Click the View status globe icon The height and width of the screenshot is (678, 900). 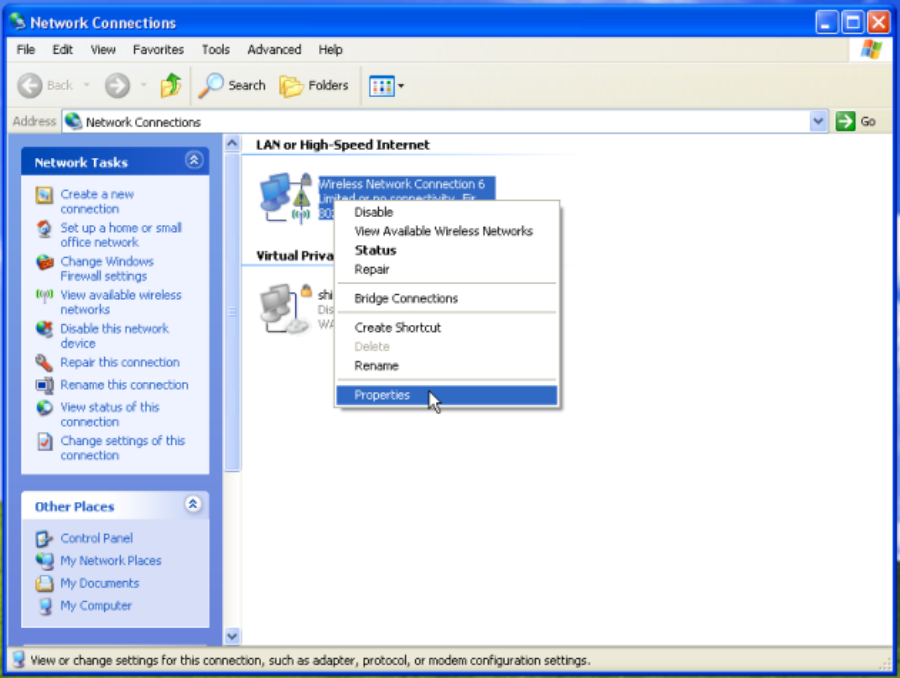(x=44, y=408)
